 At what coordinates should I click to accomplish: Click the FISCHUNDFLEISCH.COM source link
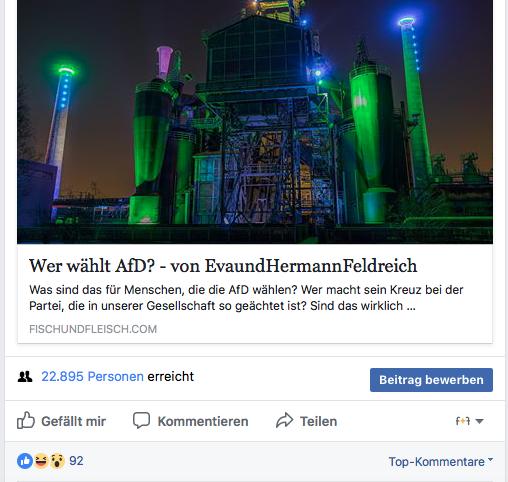point(93,329)
